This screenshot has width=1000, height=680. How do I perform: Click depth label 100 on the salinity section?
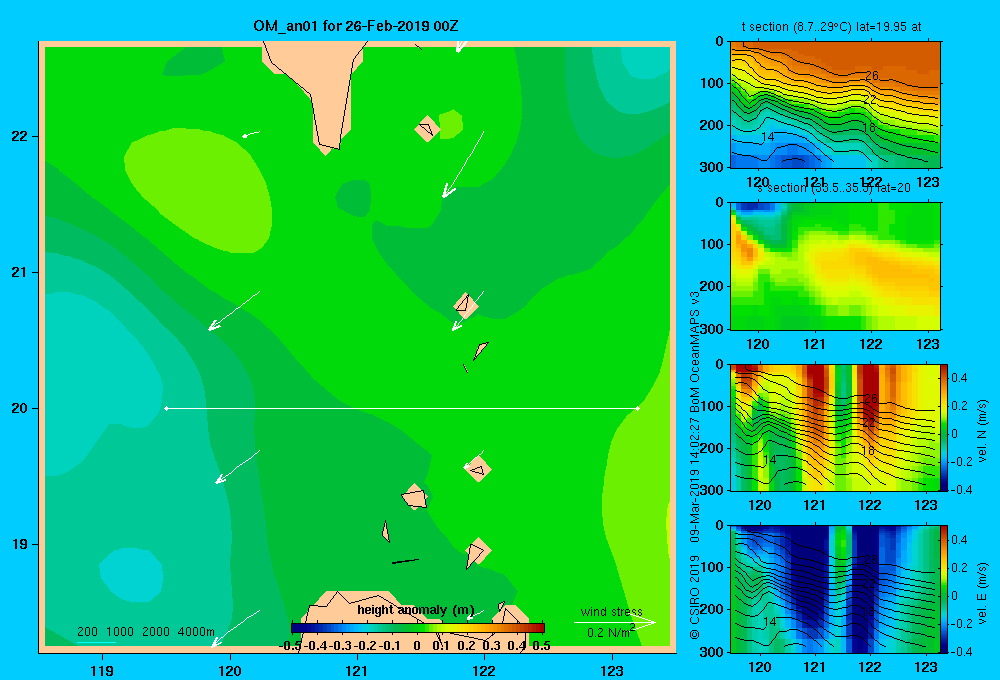click(712, 244)
